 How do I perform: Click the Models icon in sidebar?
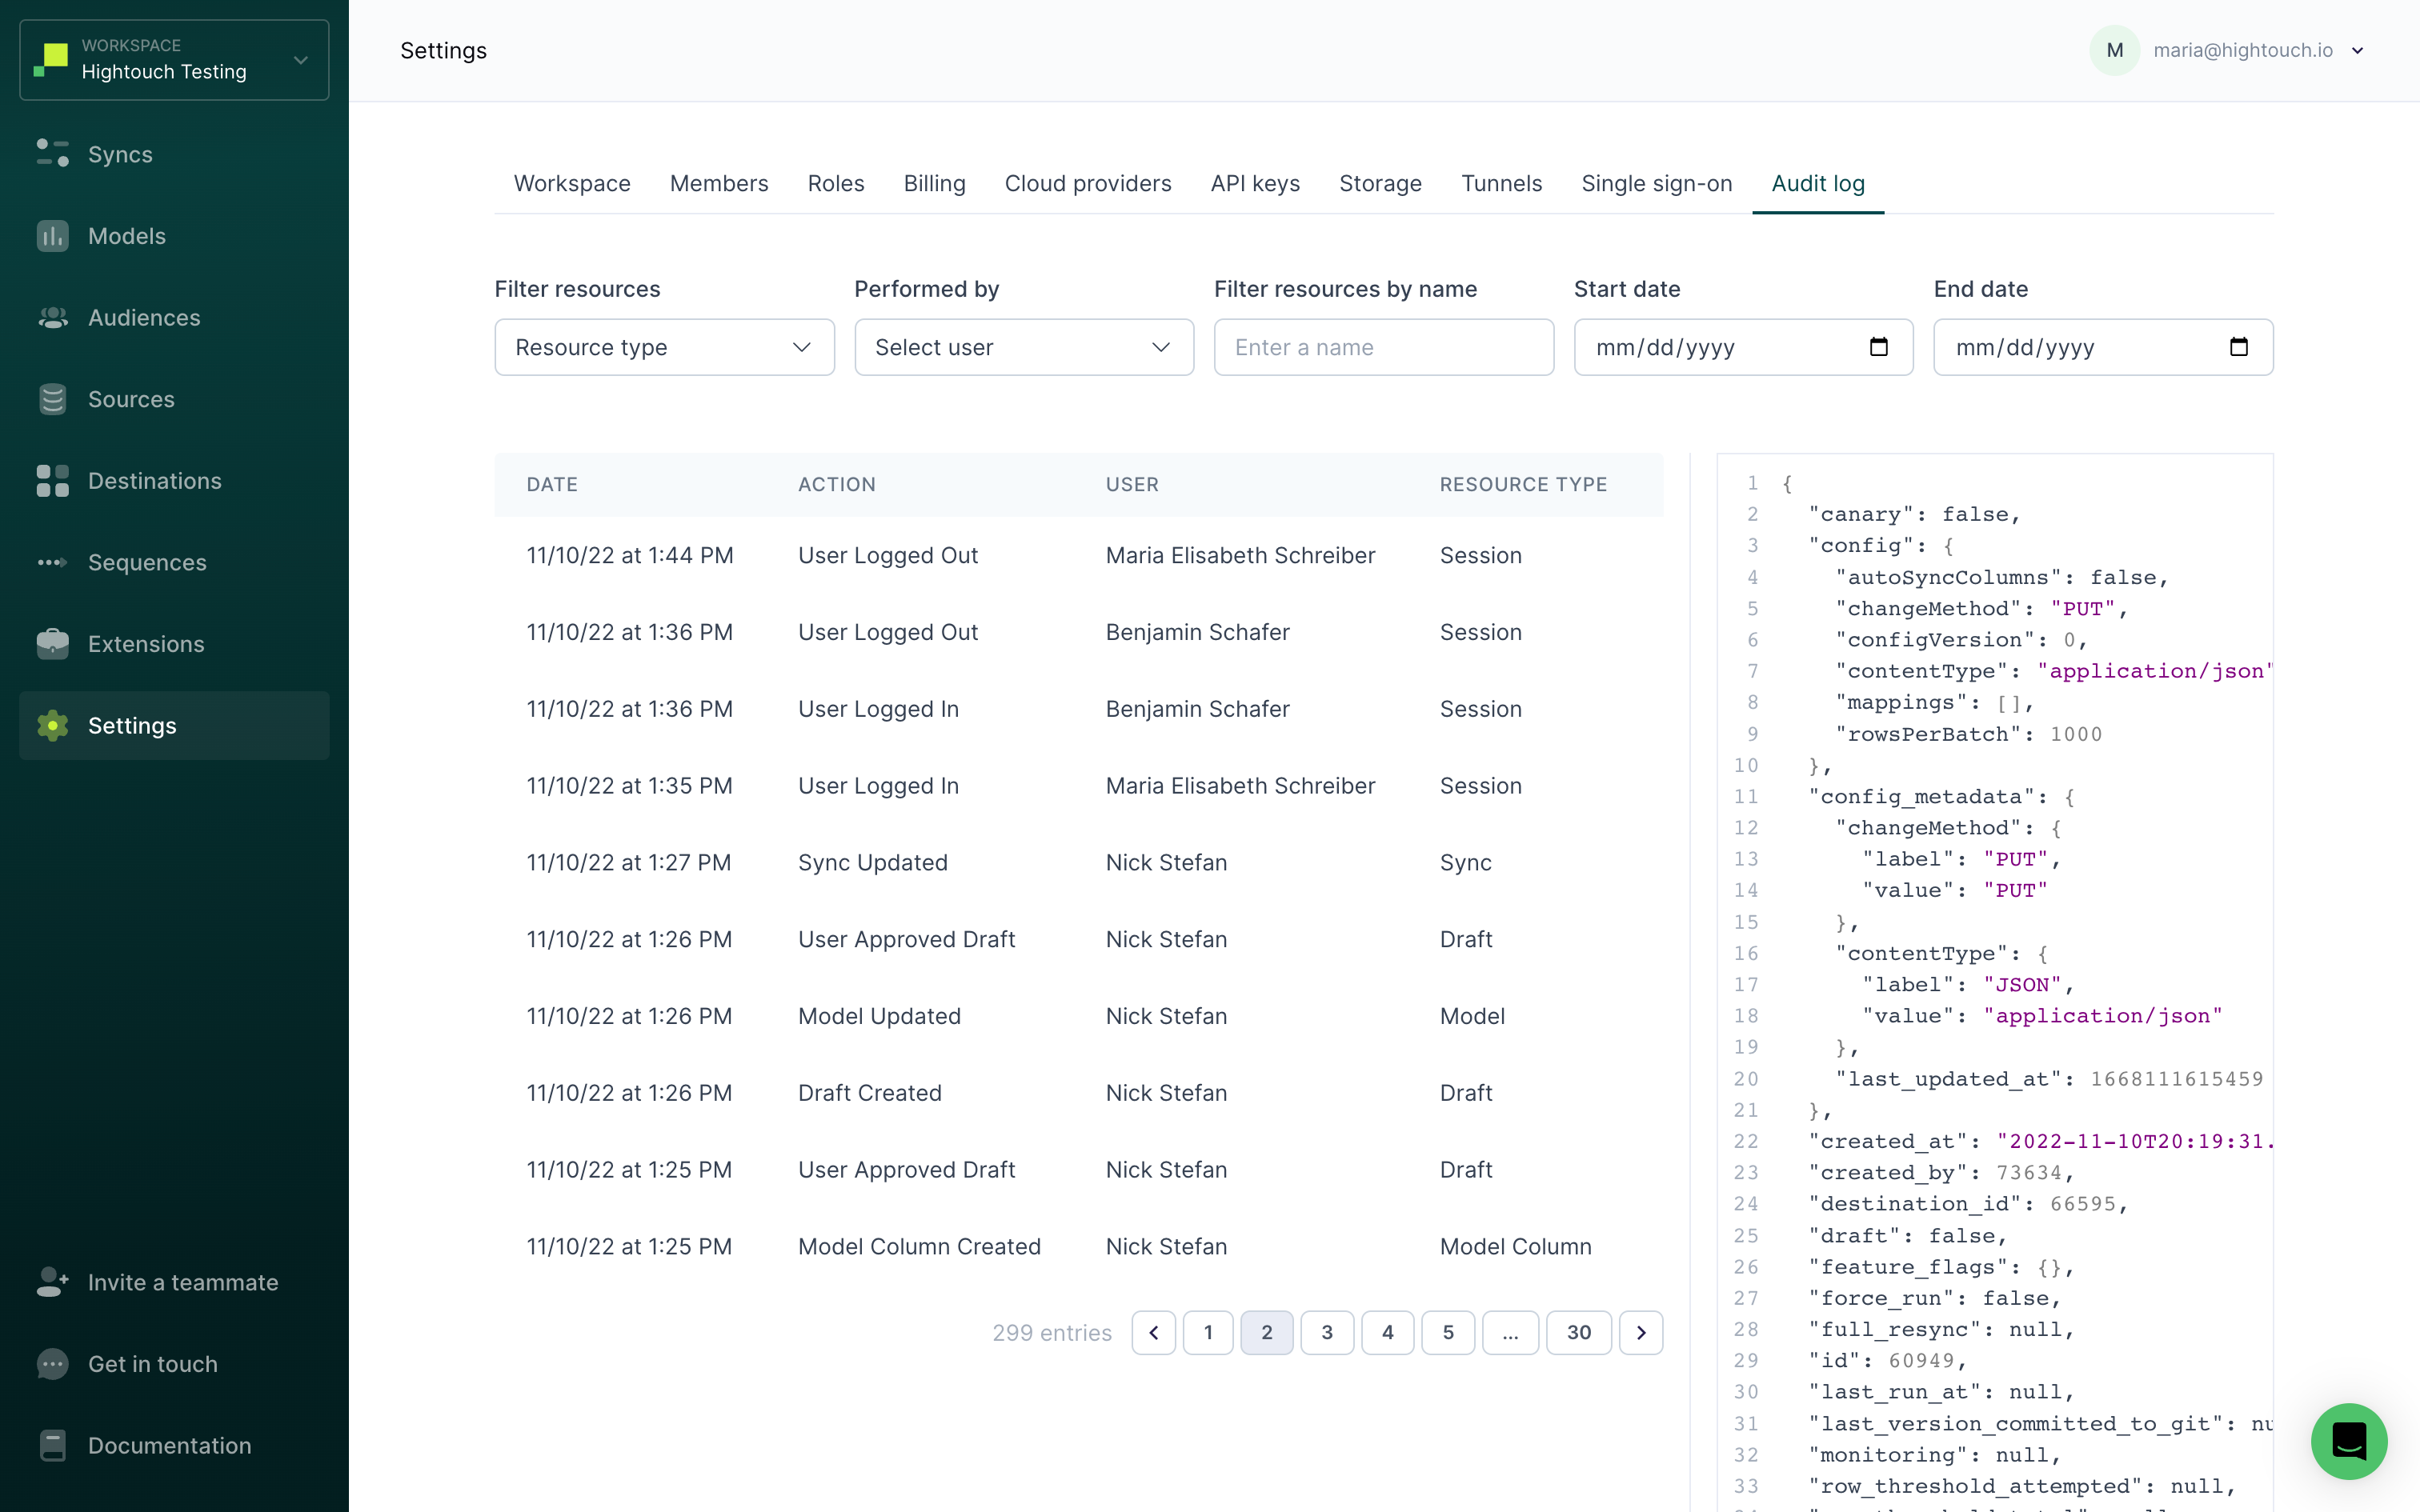(54, 235)
